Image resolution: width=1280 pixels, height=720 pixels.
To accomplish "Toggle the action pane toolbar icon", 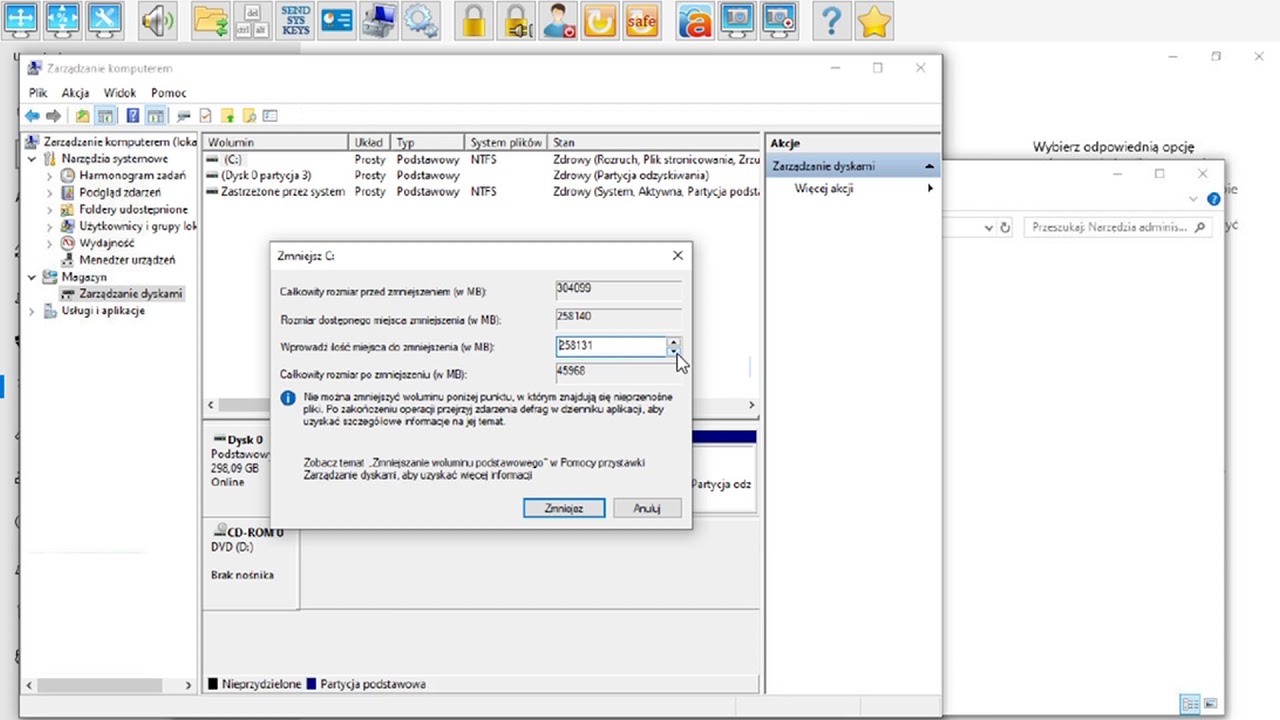I will [x=155, y=116].
